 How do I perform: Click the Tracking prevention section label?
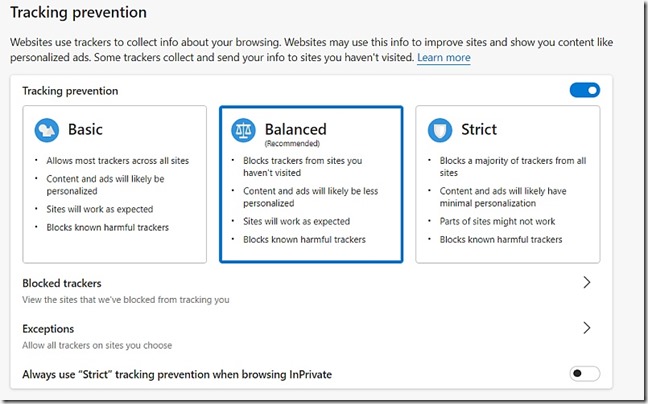(x=70, y=91)
